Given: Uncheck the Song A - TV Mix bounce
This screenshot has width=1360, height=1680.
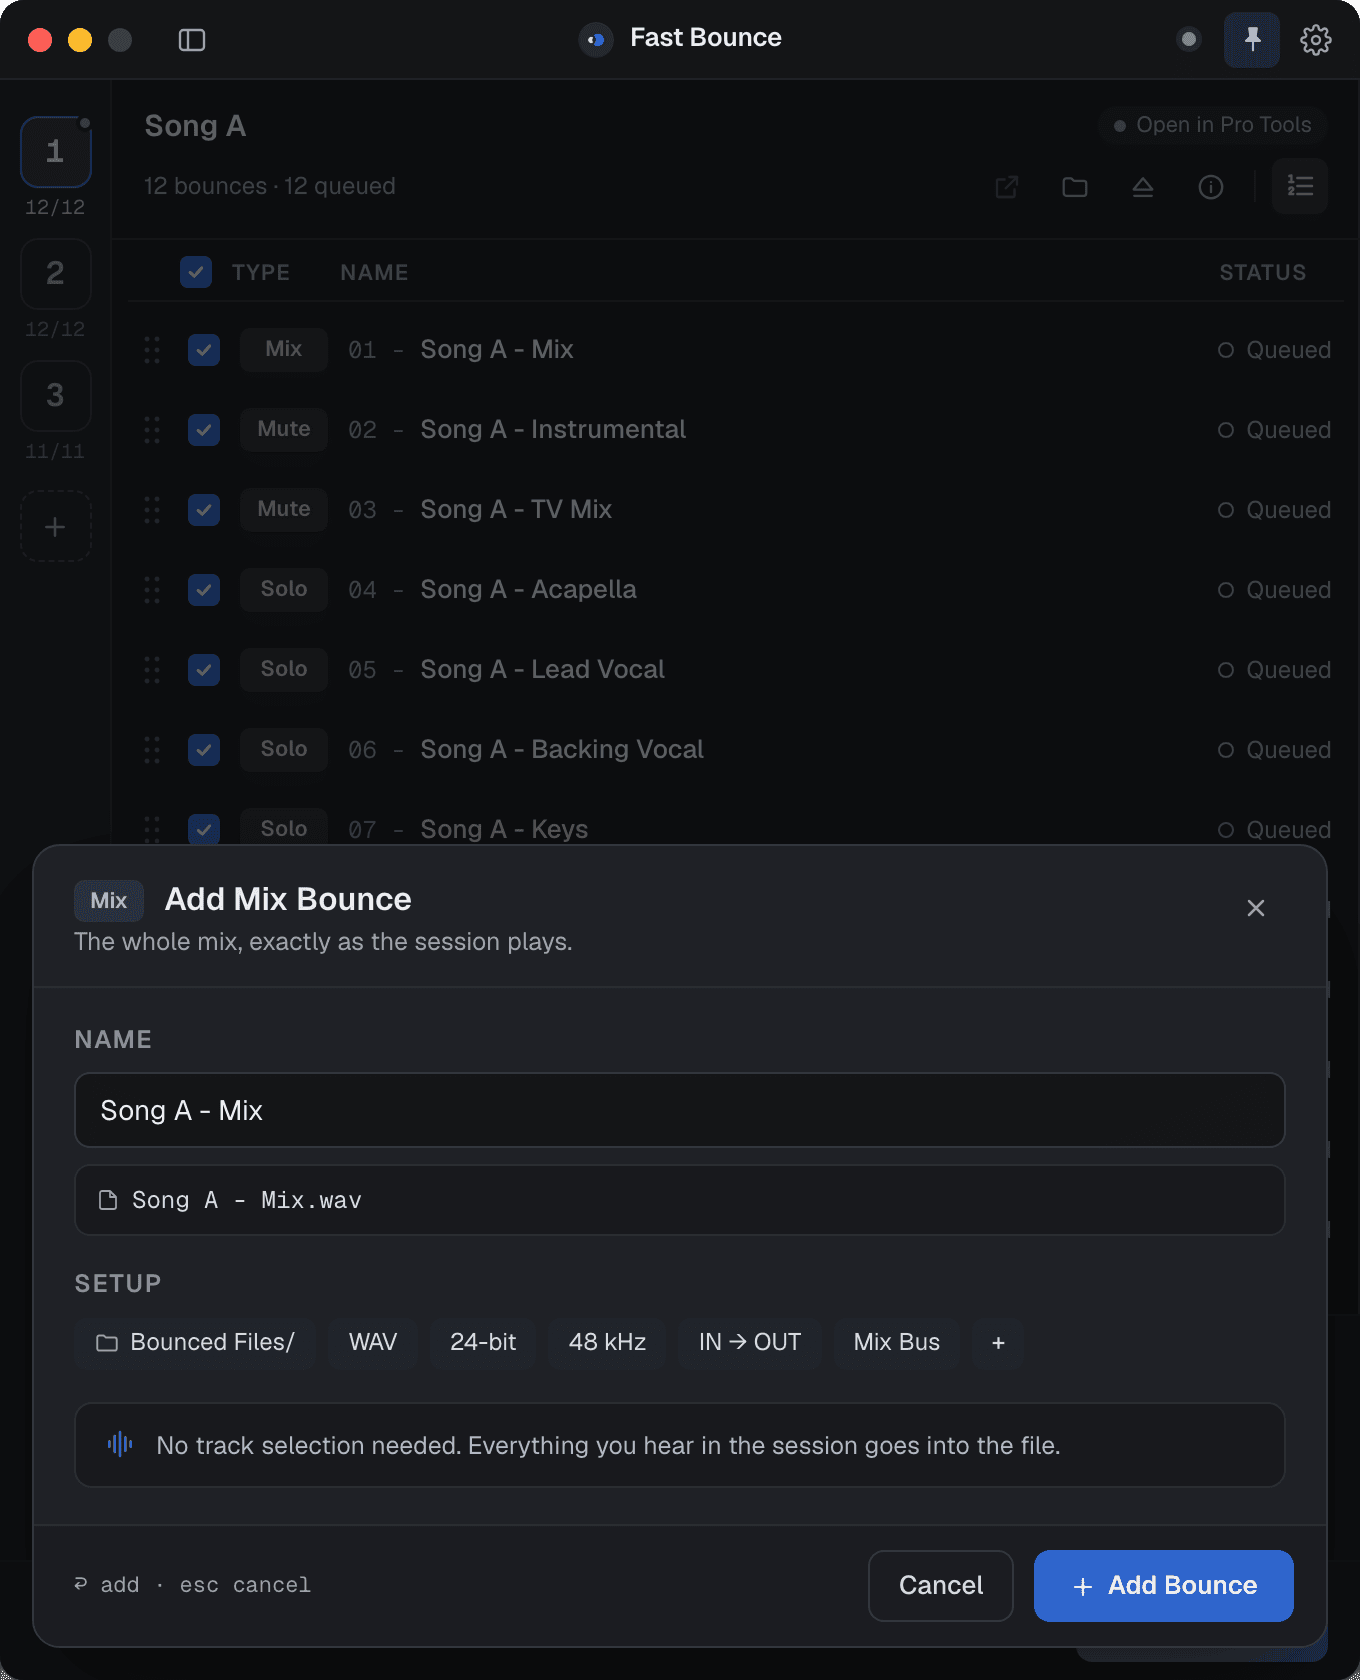Looking at the screenshot, I should point(204,510).
